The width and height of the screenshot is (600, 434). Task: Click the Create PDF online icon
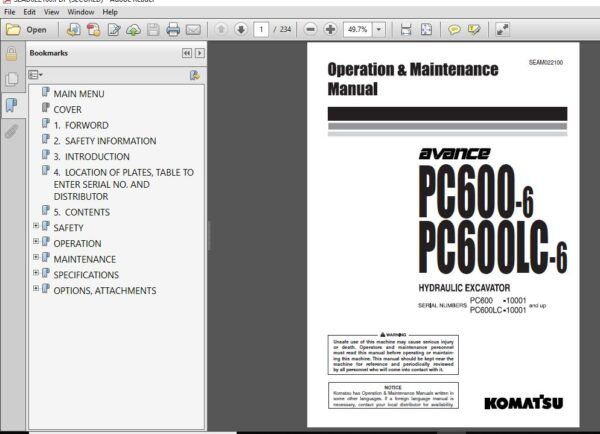pos(73,29)
